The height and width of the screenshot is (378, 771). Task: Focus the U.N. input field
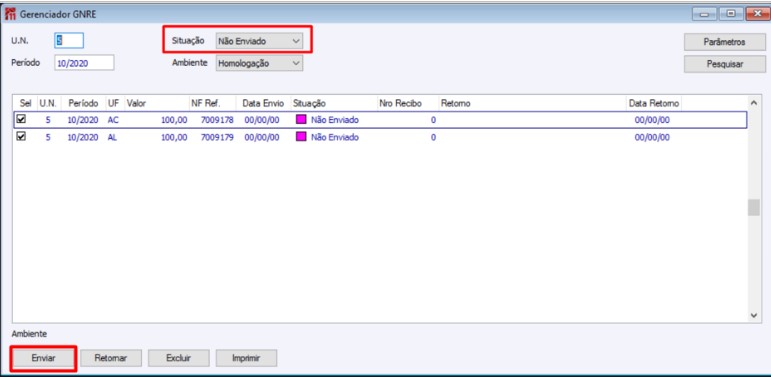click(69, 41)
